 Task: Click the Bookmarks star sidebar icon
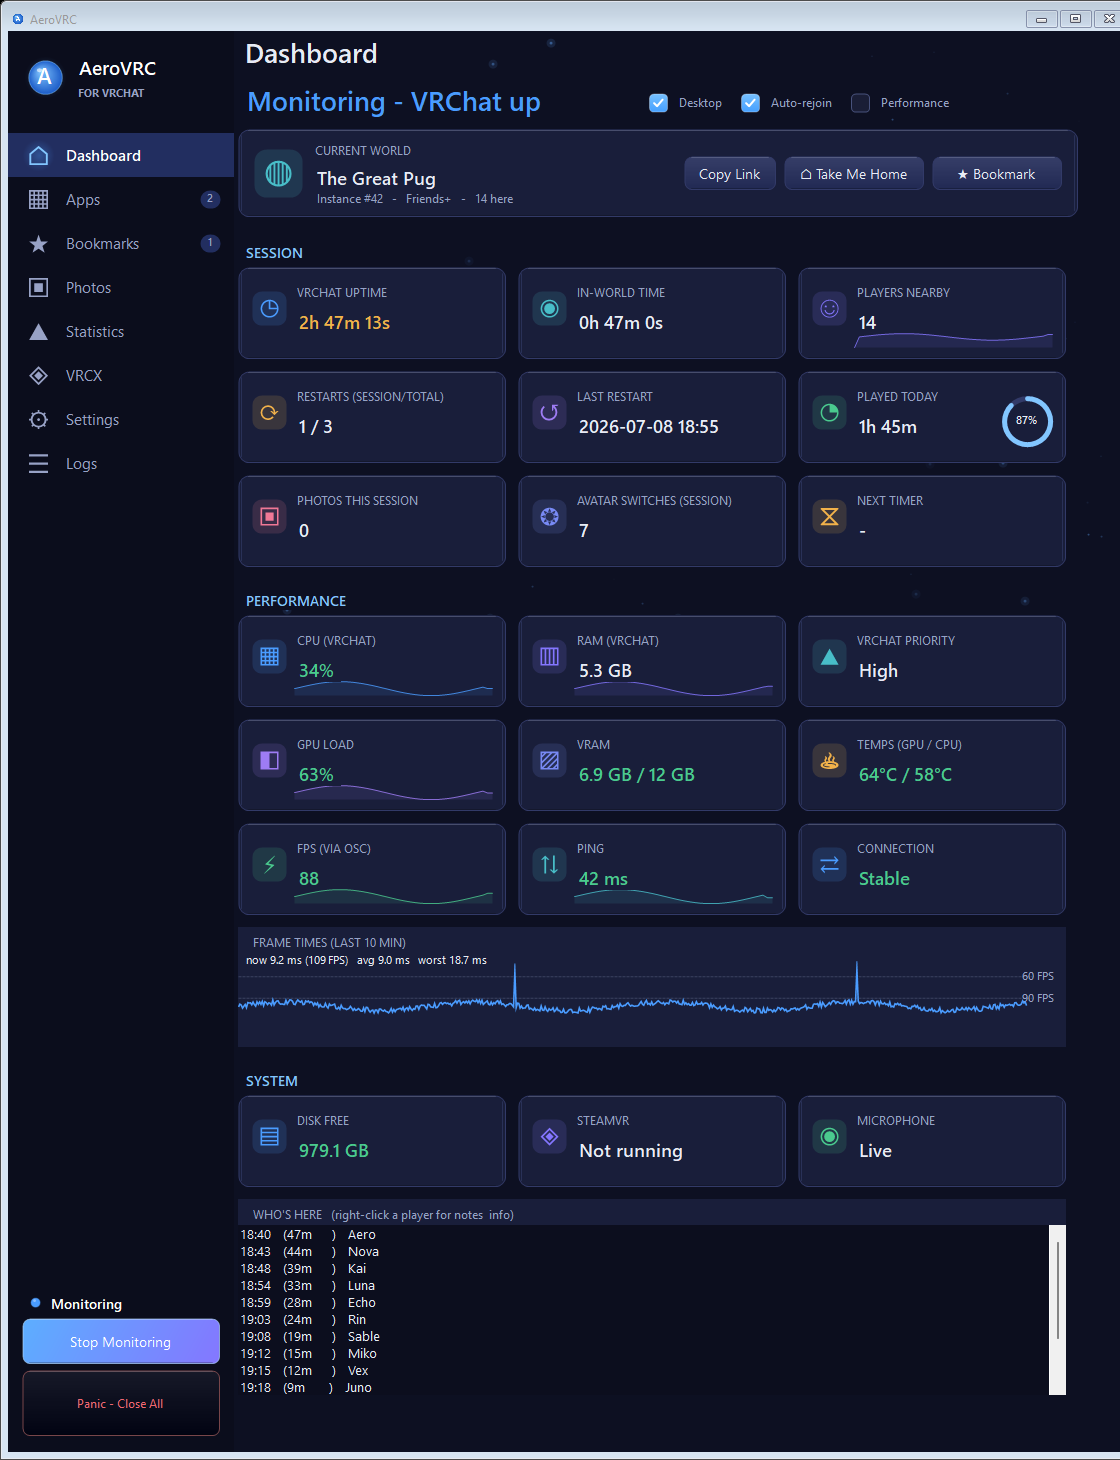click(38, 244)
